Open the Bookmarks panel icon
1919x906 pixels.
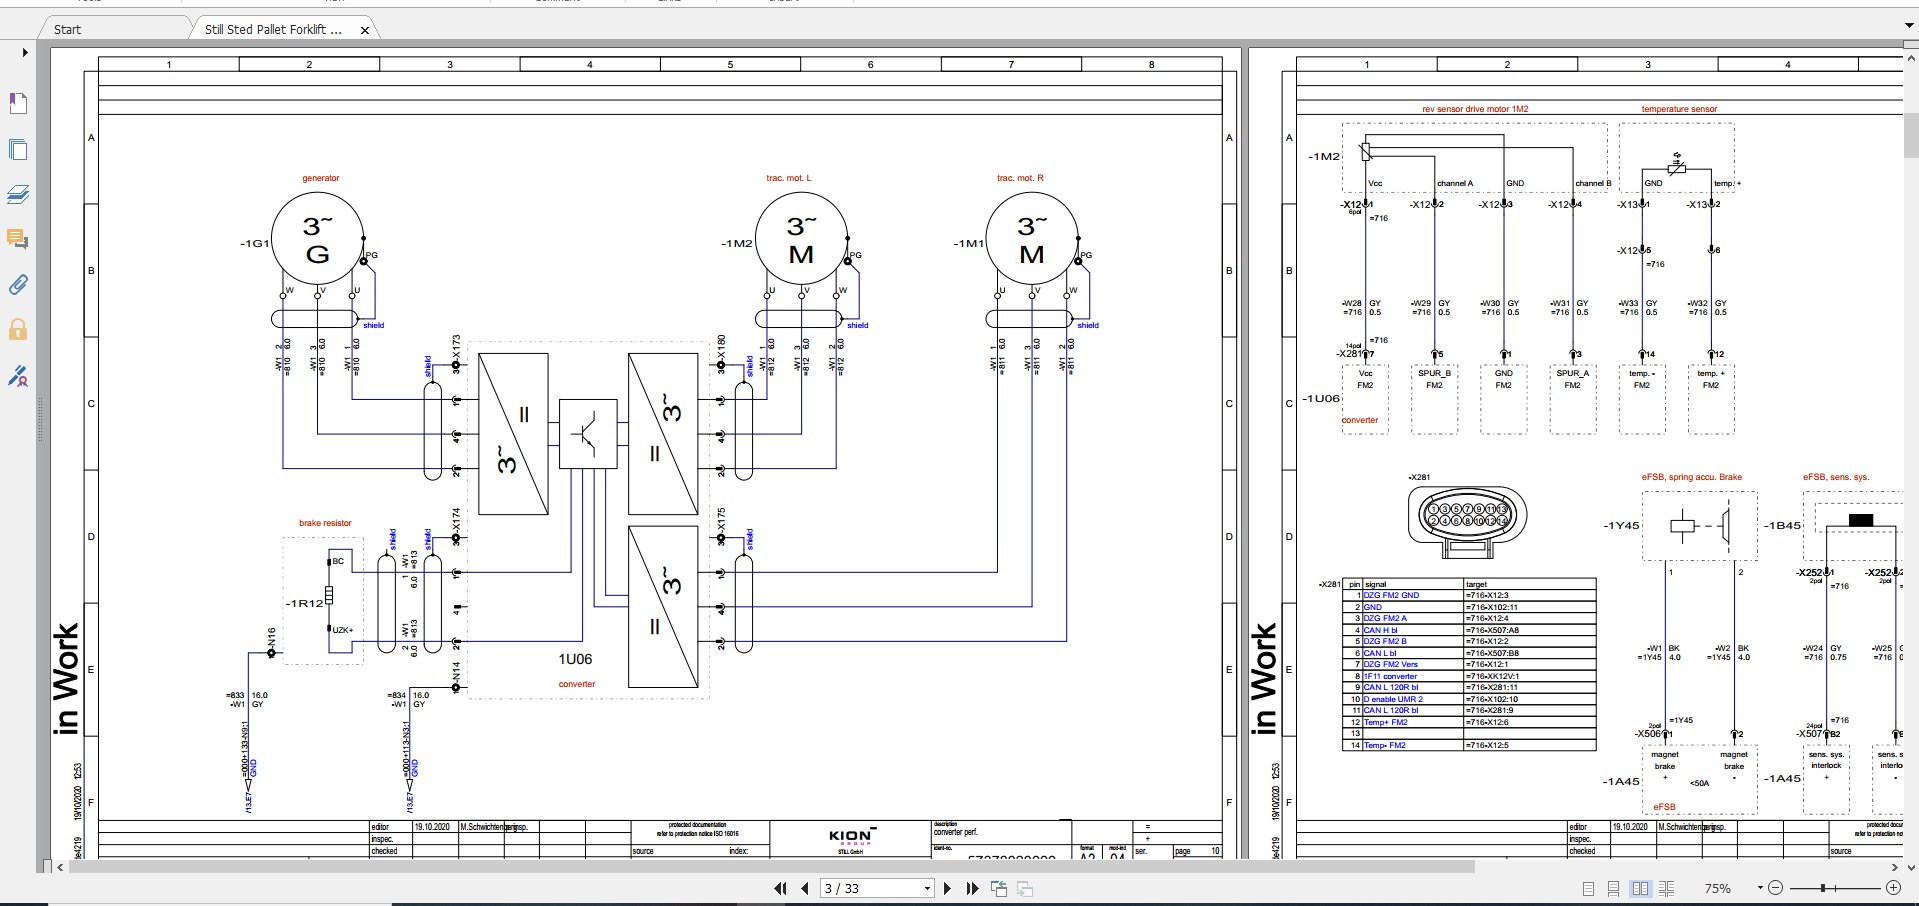[17, 103]
